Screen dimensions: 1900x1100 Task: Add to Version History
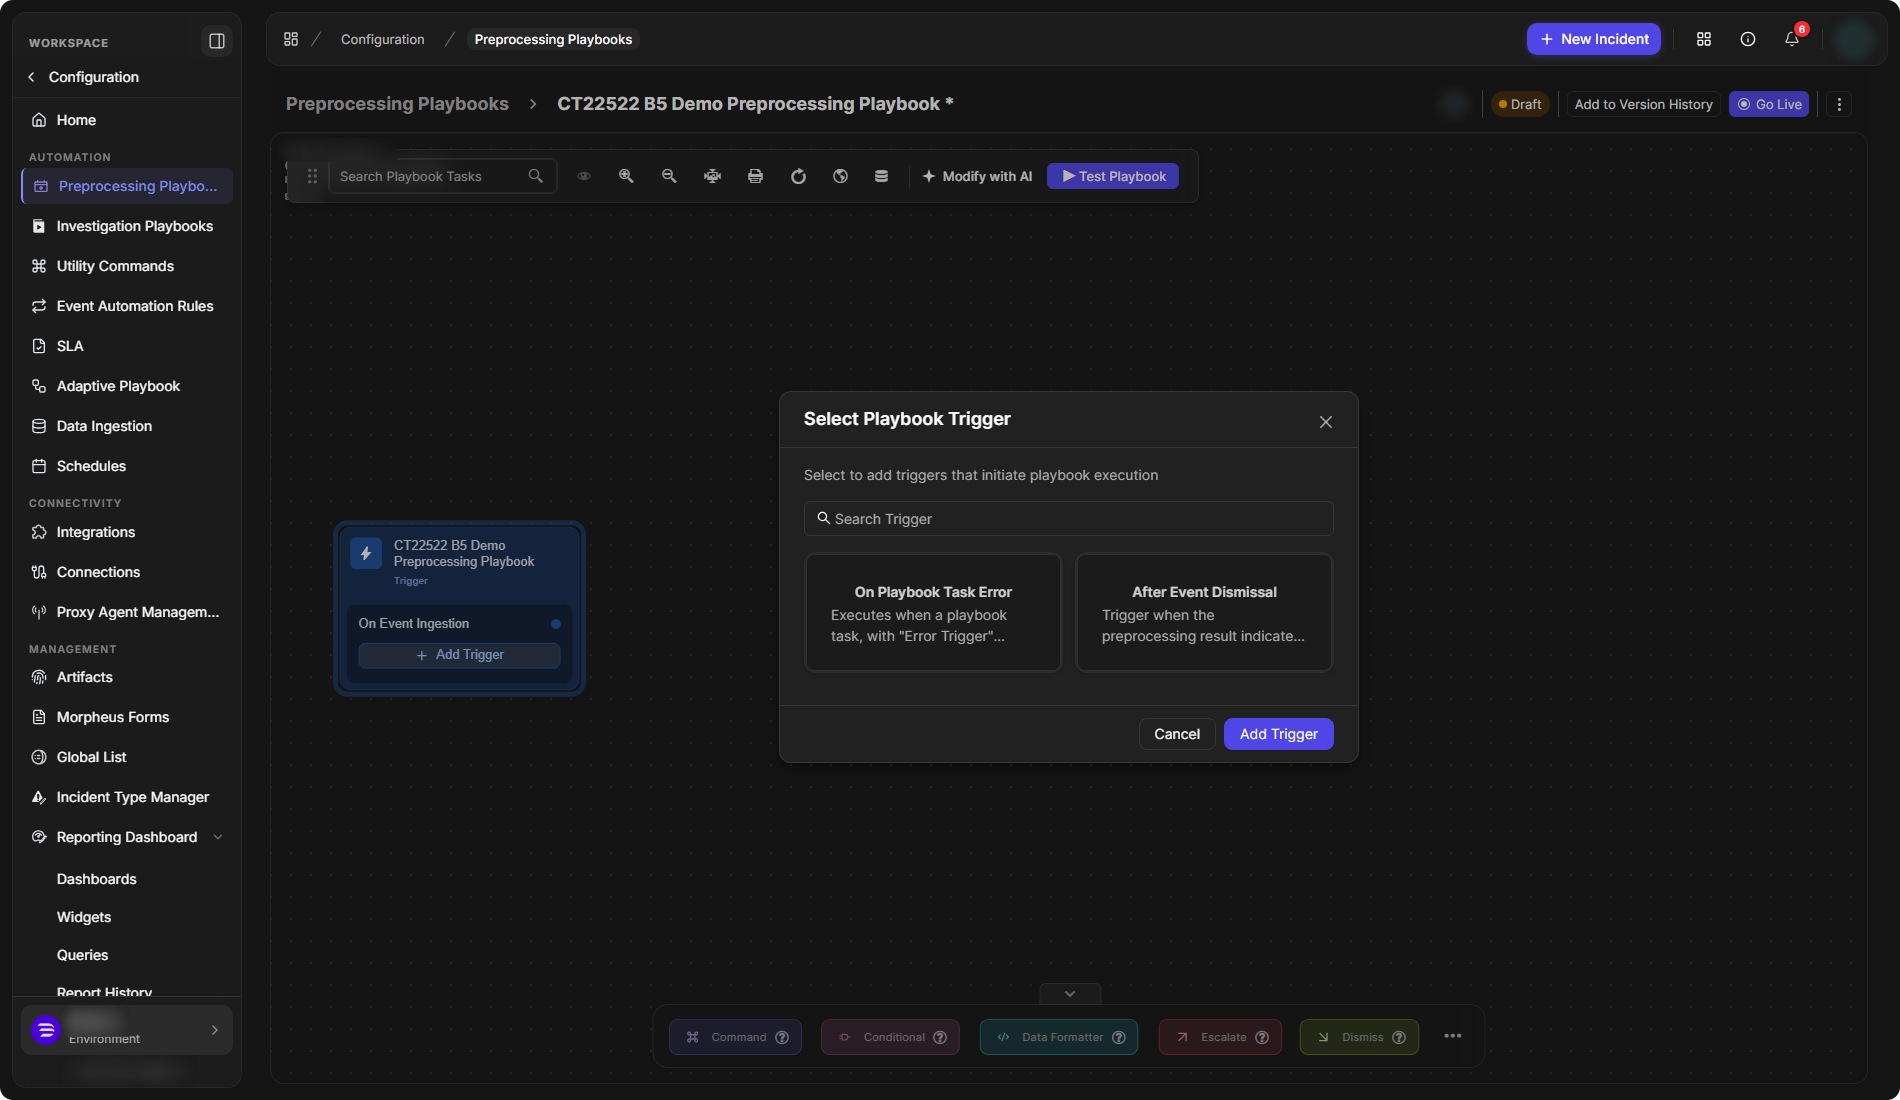tap(1643, 104)
